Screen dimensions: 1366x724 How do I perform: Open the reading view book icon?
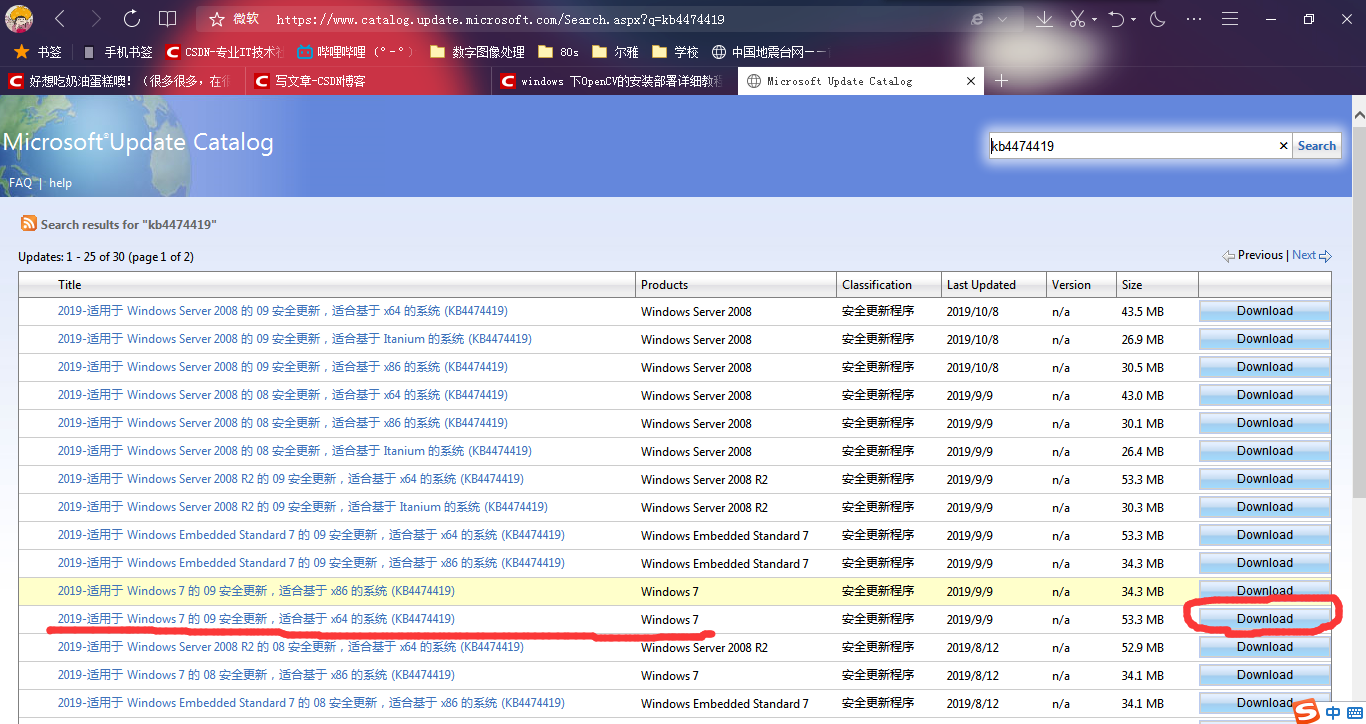point(168,19)
